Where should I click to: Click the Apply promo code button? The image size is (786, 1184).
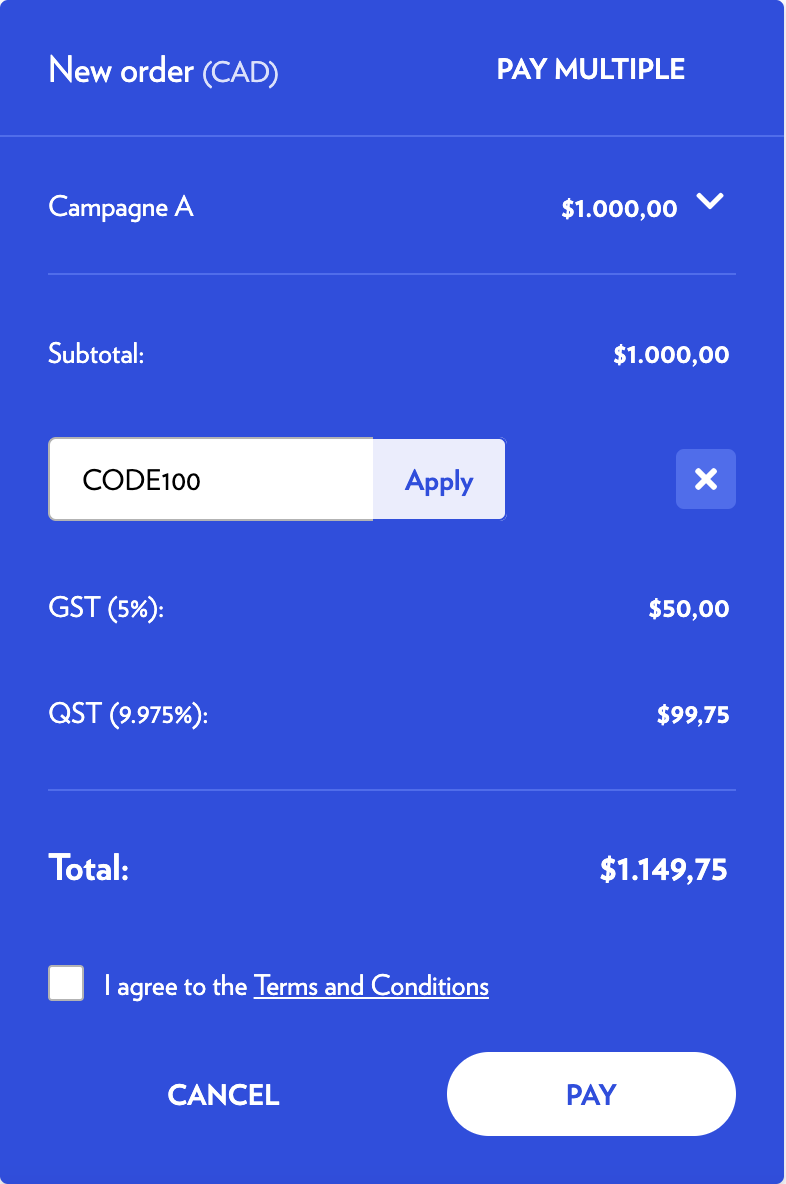[439, 481]
